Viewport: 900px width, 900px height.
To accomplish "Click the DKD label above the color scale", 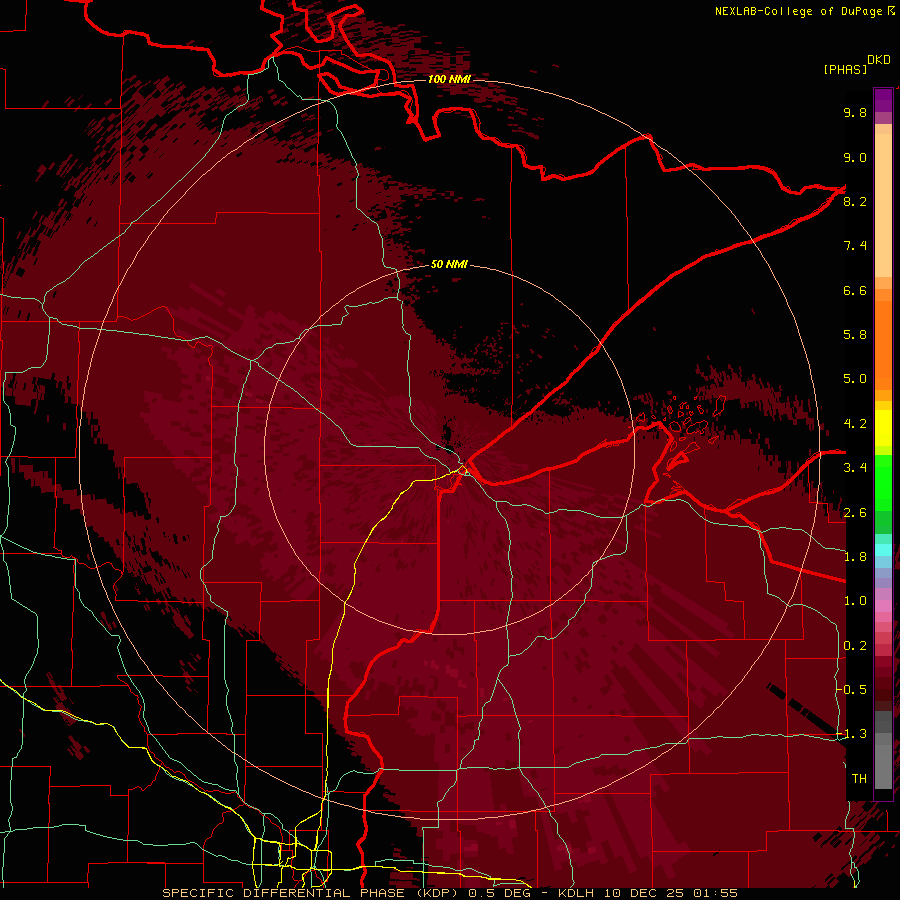I will pyautogui.click(x=879, y=60).
